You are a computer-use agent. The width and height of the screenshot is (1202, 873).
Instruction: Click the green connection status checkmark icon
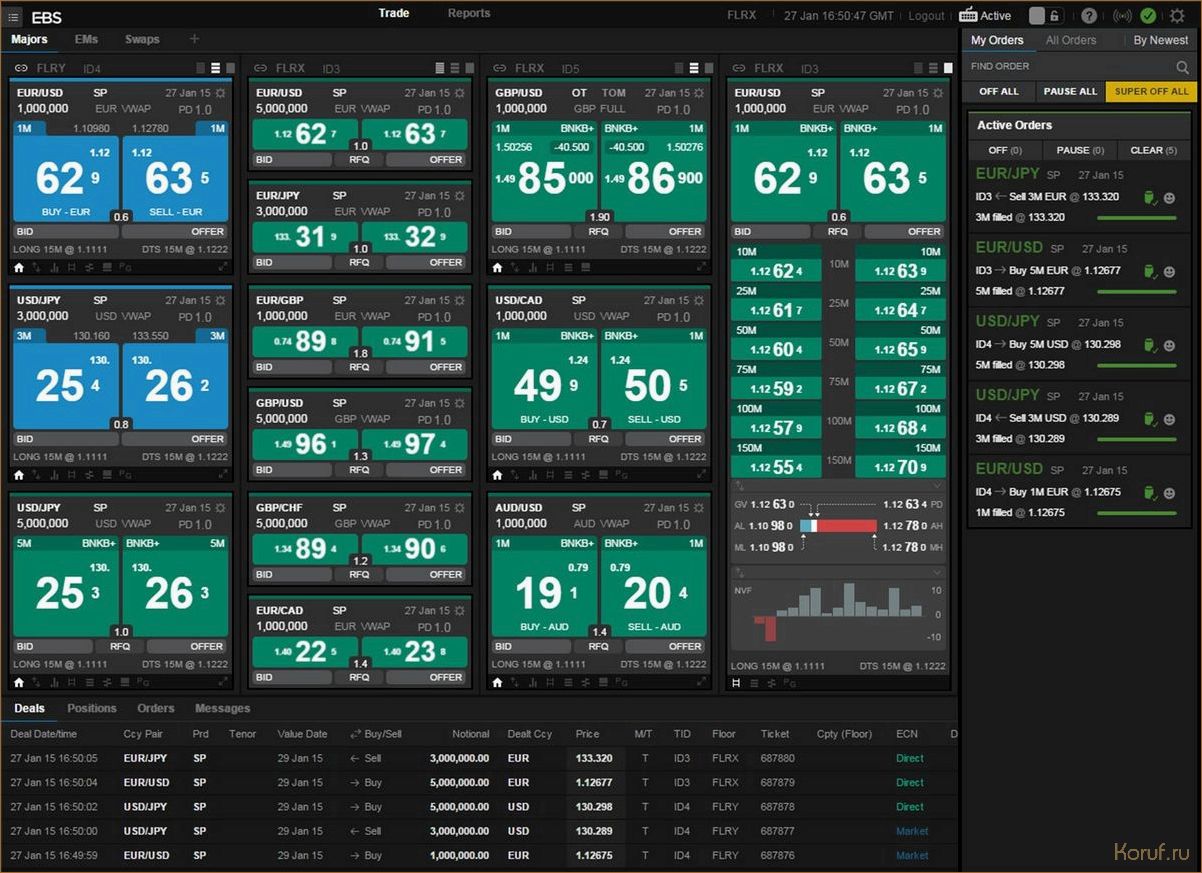[1148, 16]
